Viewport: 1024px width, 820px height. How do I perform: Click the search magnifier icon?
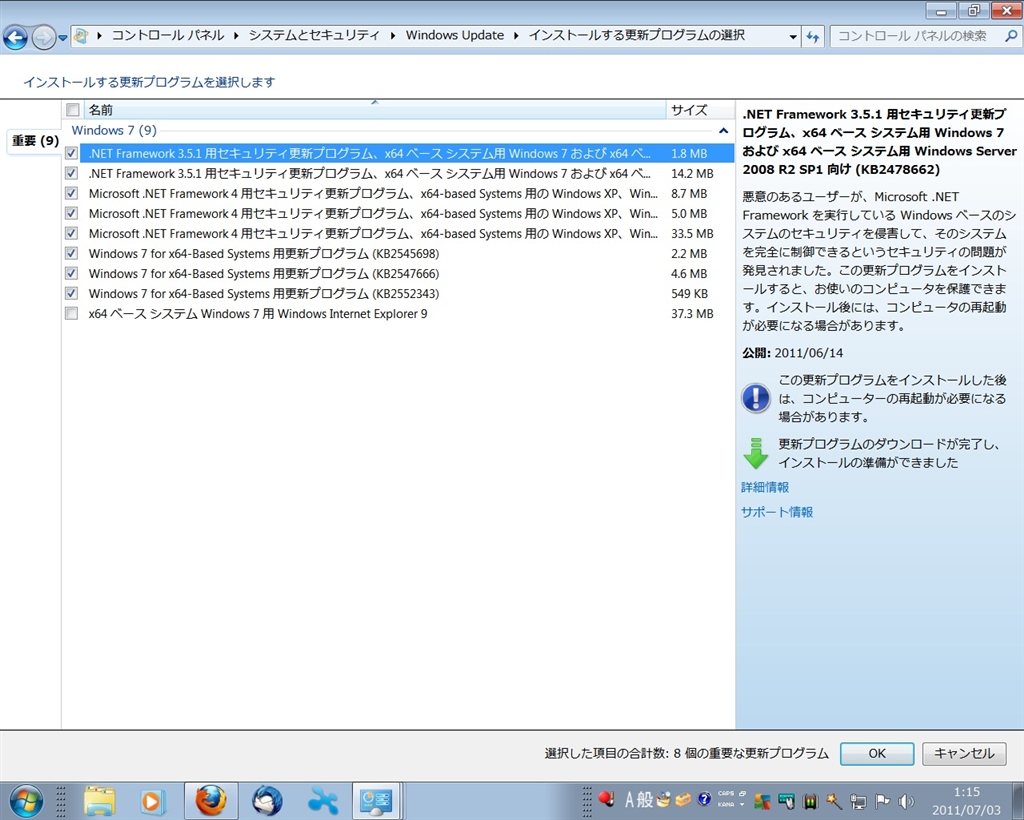[1011, 36]
